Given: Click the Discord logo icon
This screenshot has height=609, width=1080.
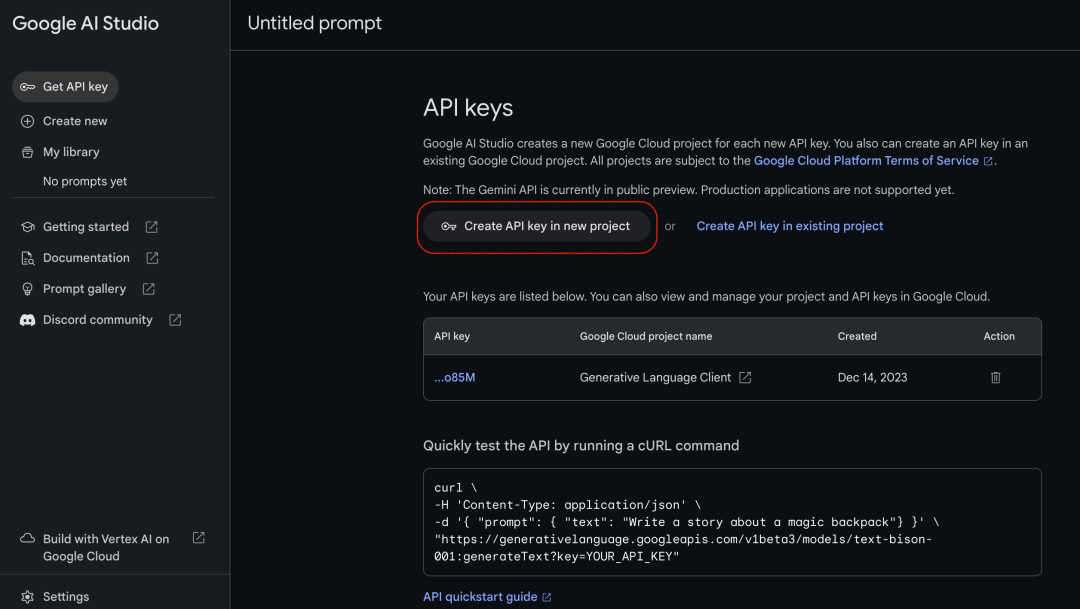Looking at the screenshot, I should tap(28, 320).
